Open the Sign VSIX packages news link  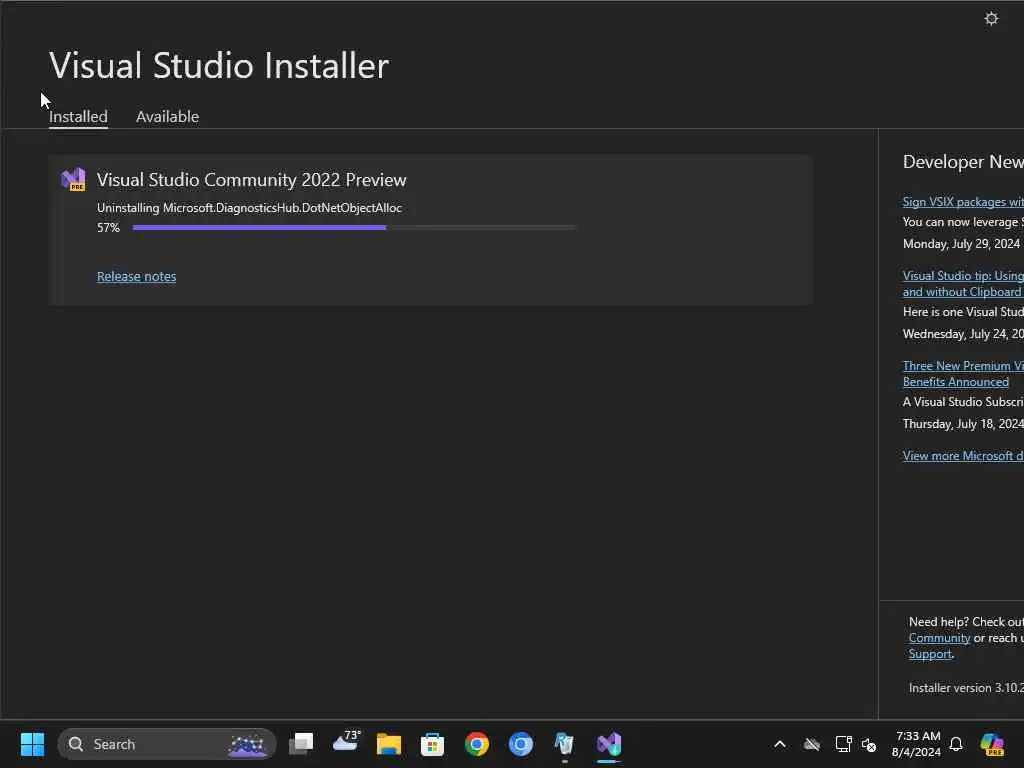point(963,202)
